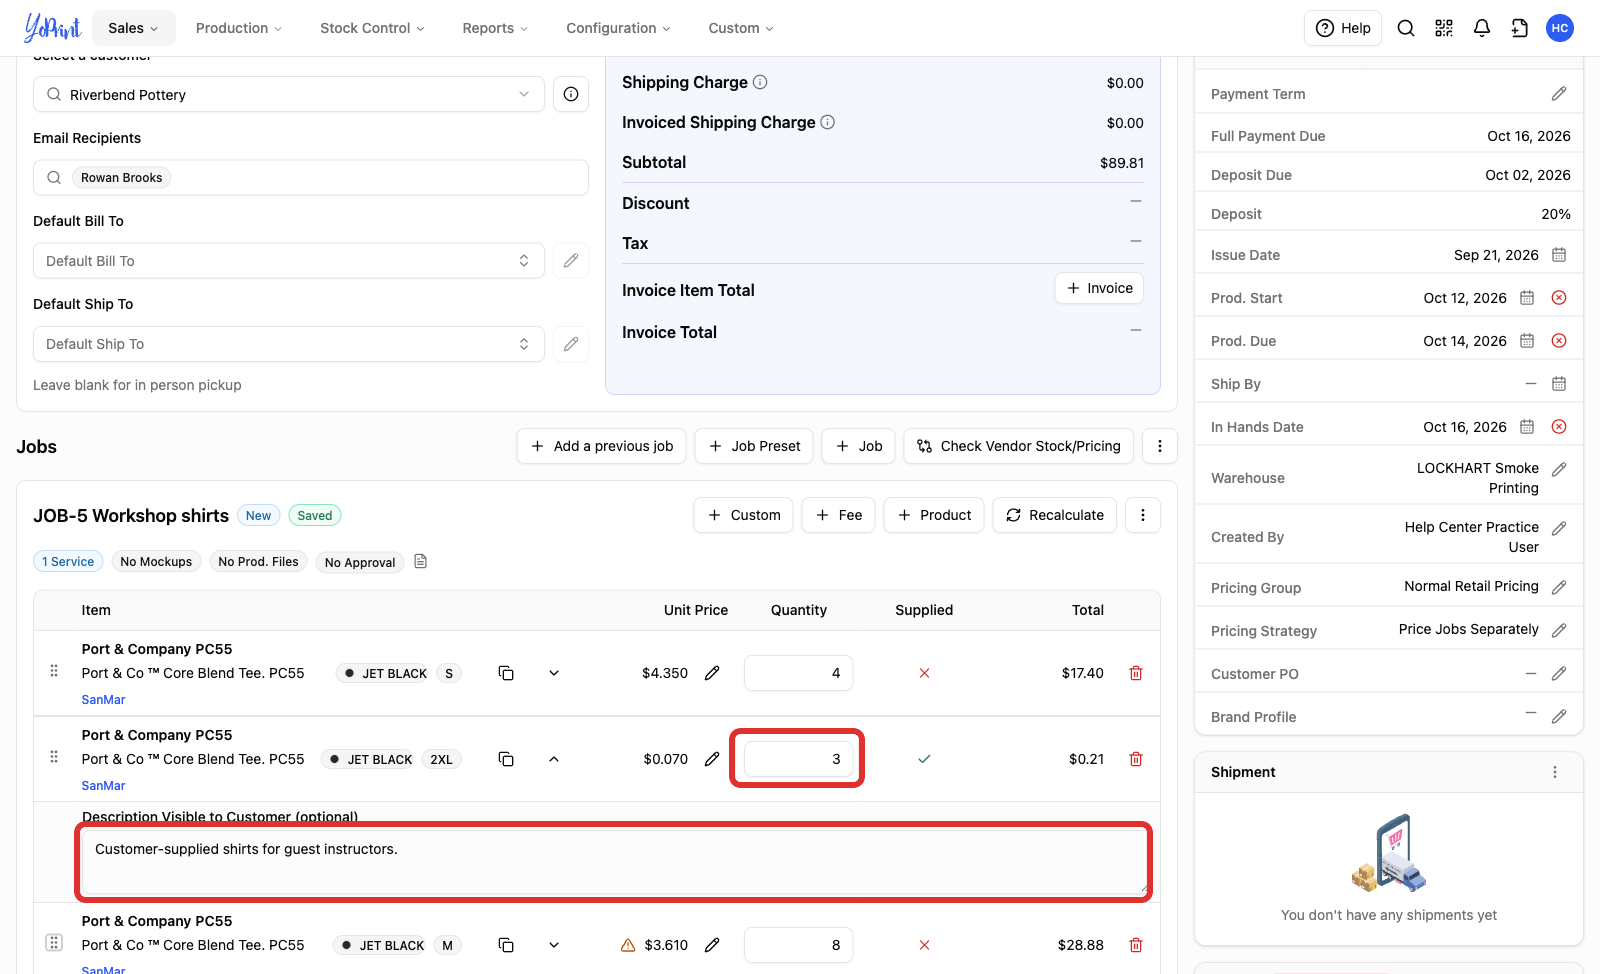Open the Default Ship To dropdown
Screen dimensions: 1600x974
click(289, 344)
